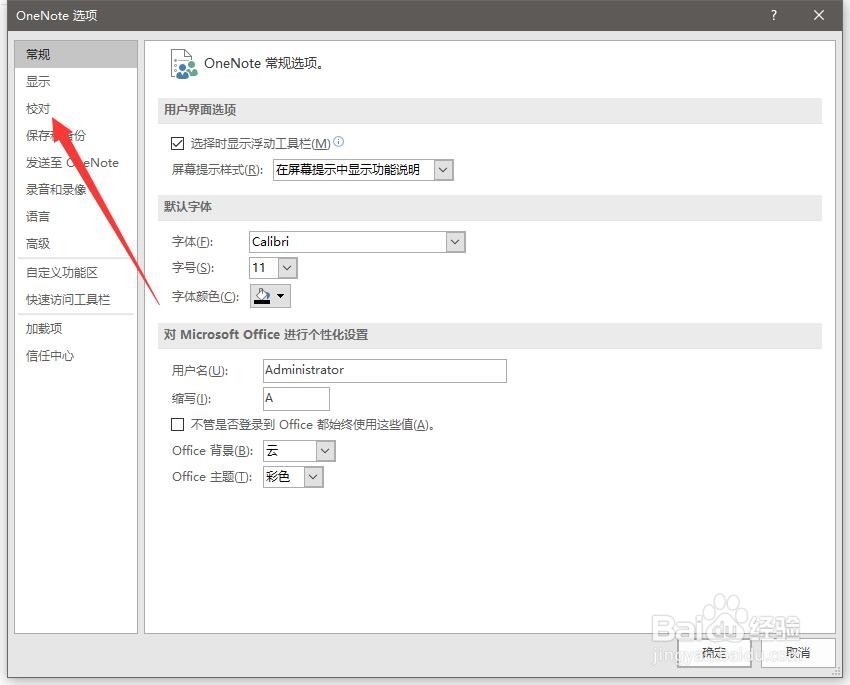850x685 pixels.
Task: Expand the 字号 size dropdown
Action: (x=287, y=268)
